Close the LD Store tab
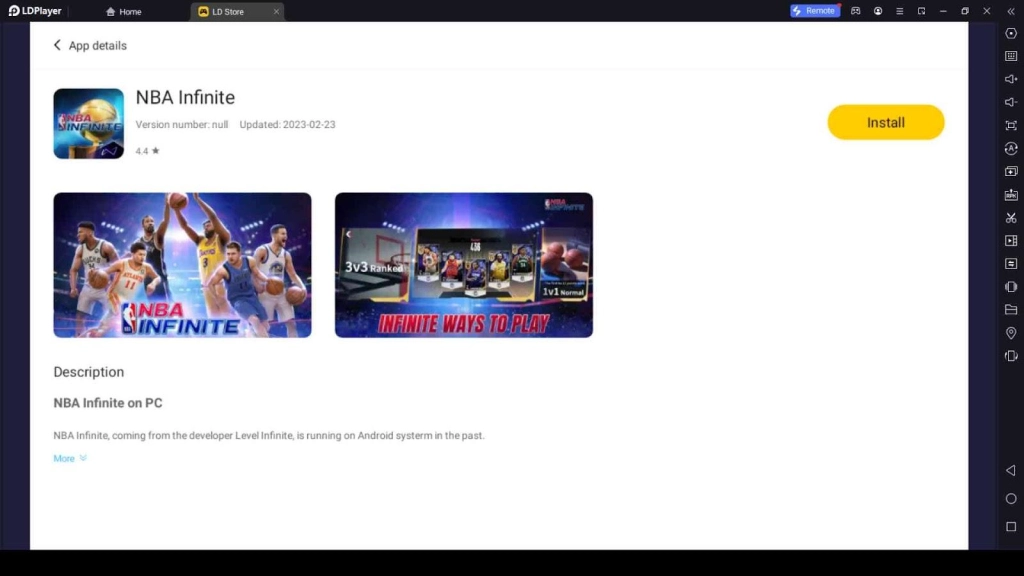Screen dimensions: 1024x576 click(276, 12)
